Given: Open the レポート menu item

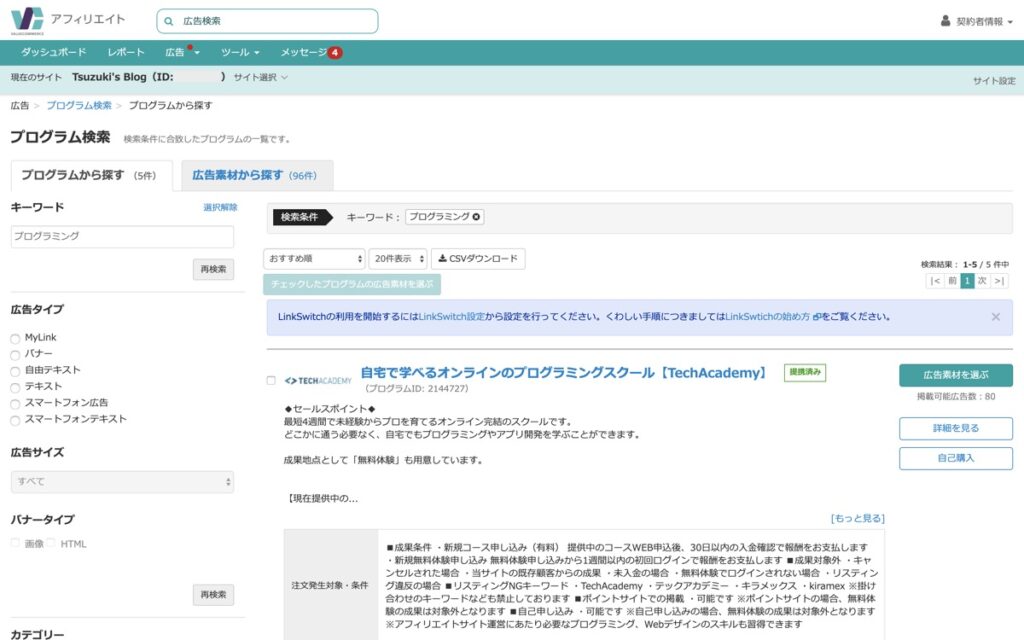Looking at the screenshot, I should coord(126,52).
